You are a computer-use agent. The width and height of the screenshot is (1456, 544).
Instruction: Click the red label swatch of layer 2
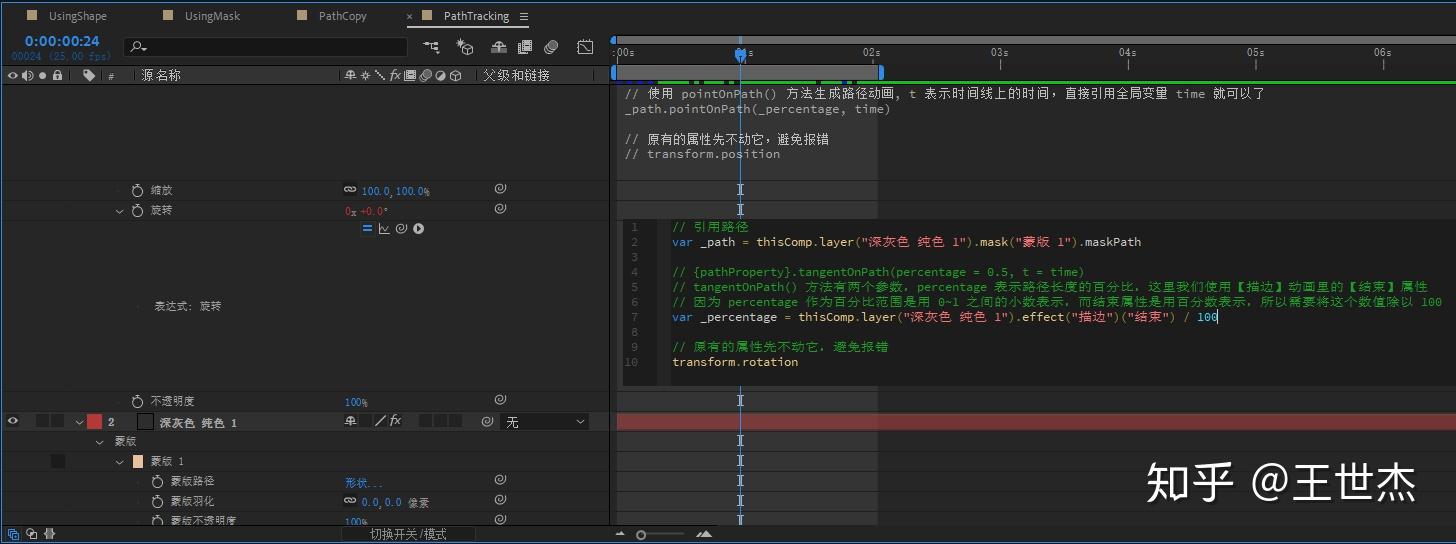tap(94, 422)
